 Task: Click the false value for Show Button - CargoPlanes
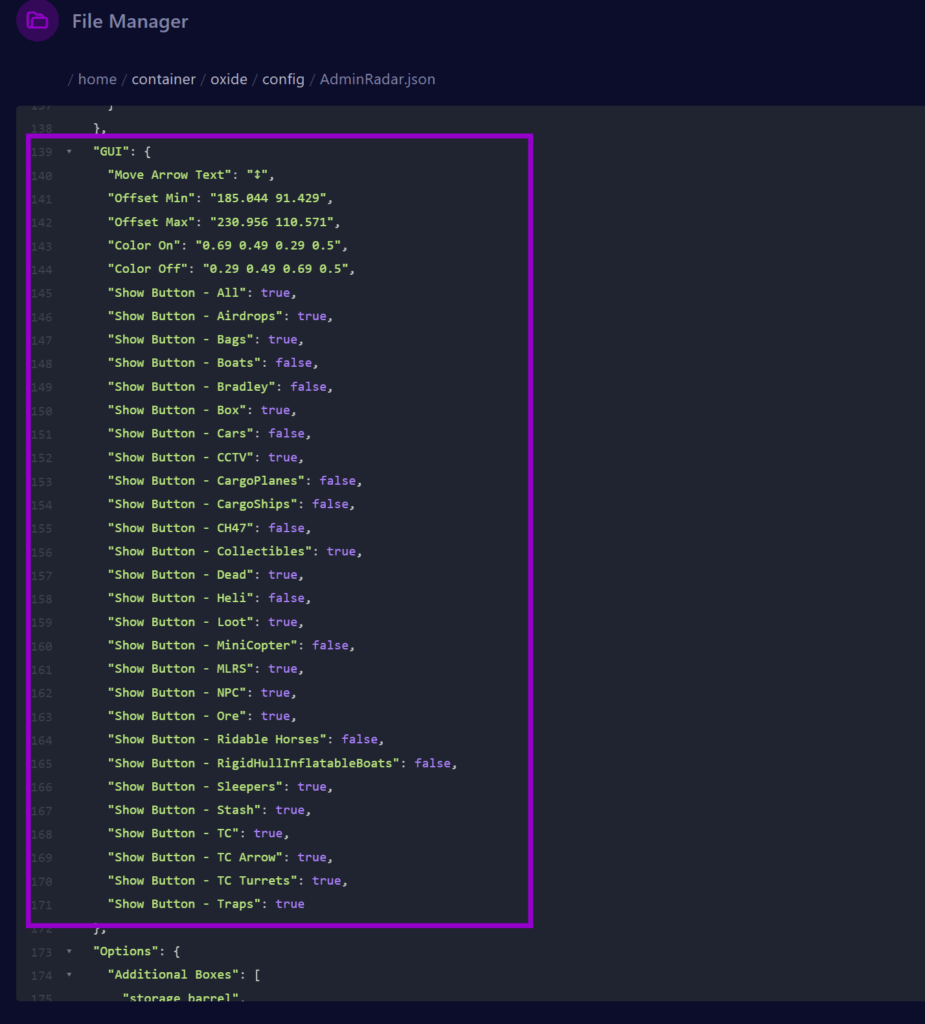tap(337, 481)
